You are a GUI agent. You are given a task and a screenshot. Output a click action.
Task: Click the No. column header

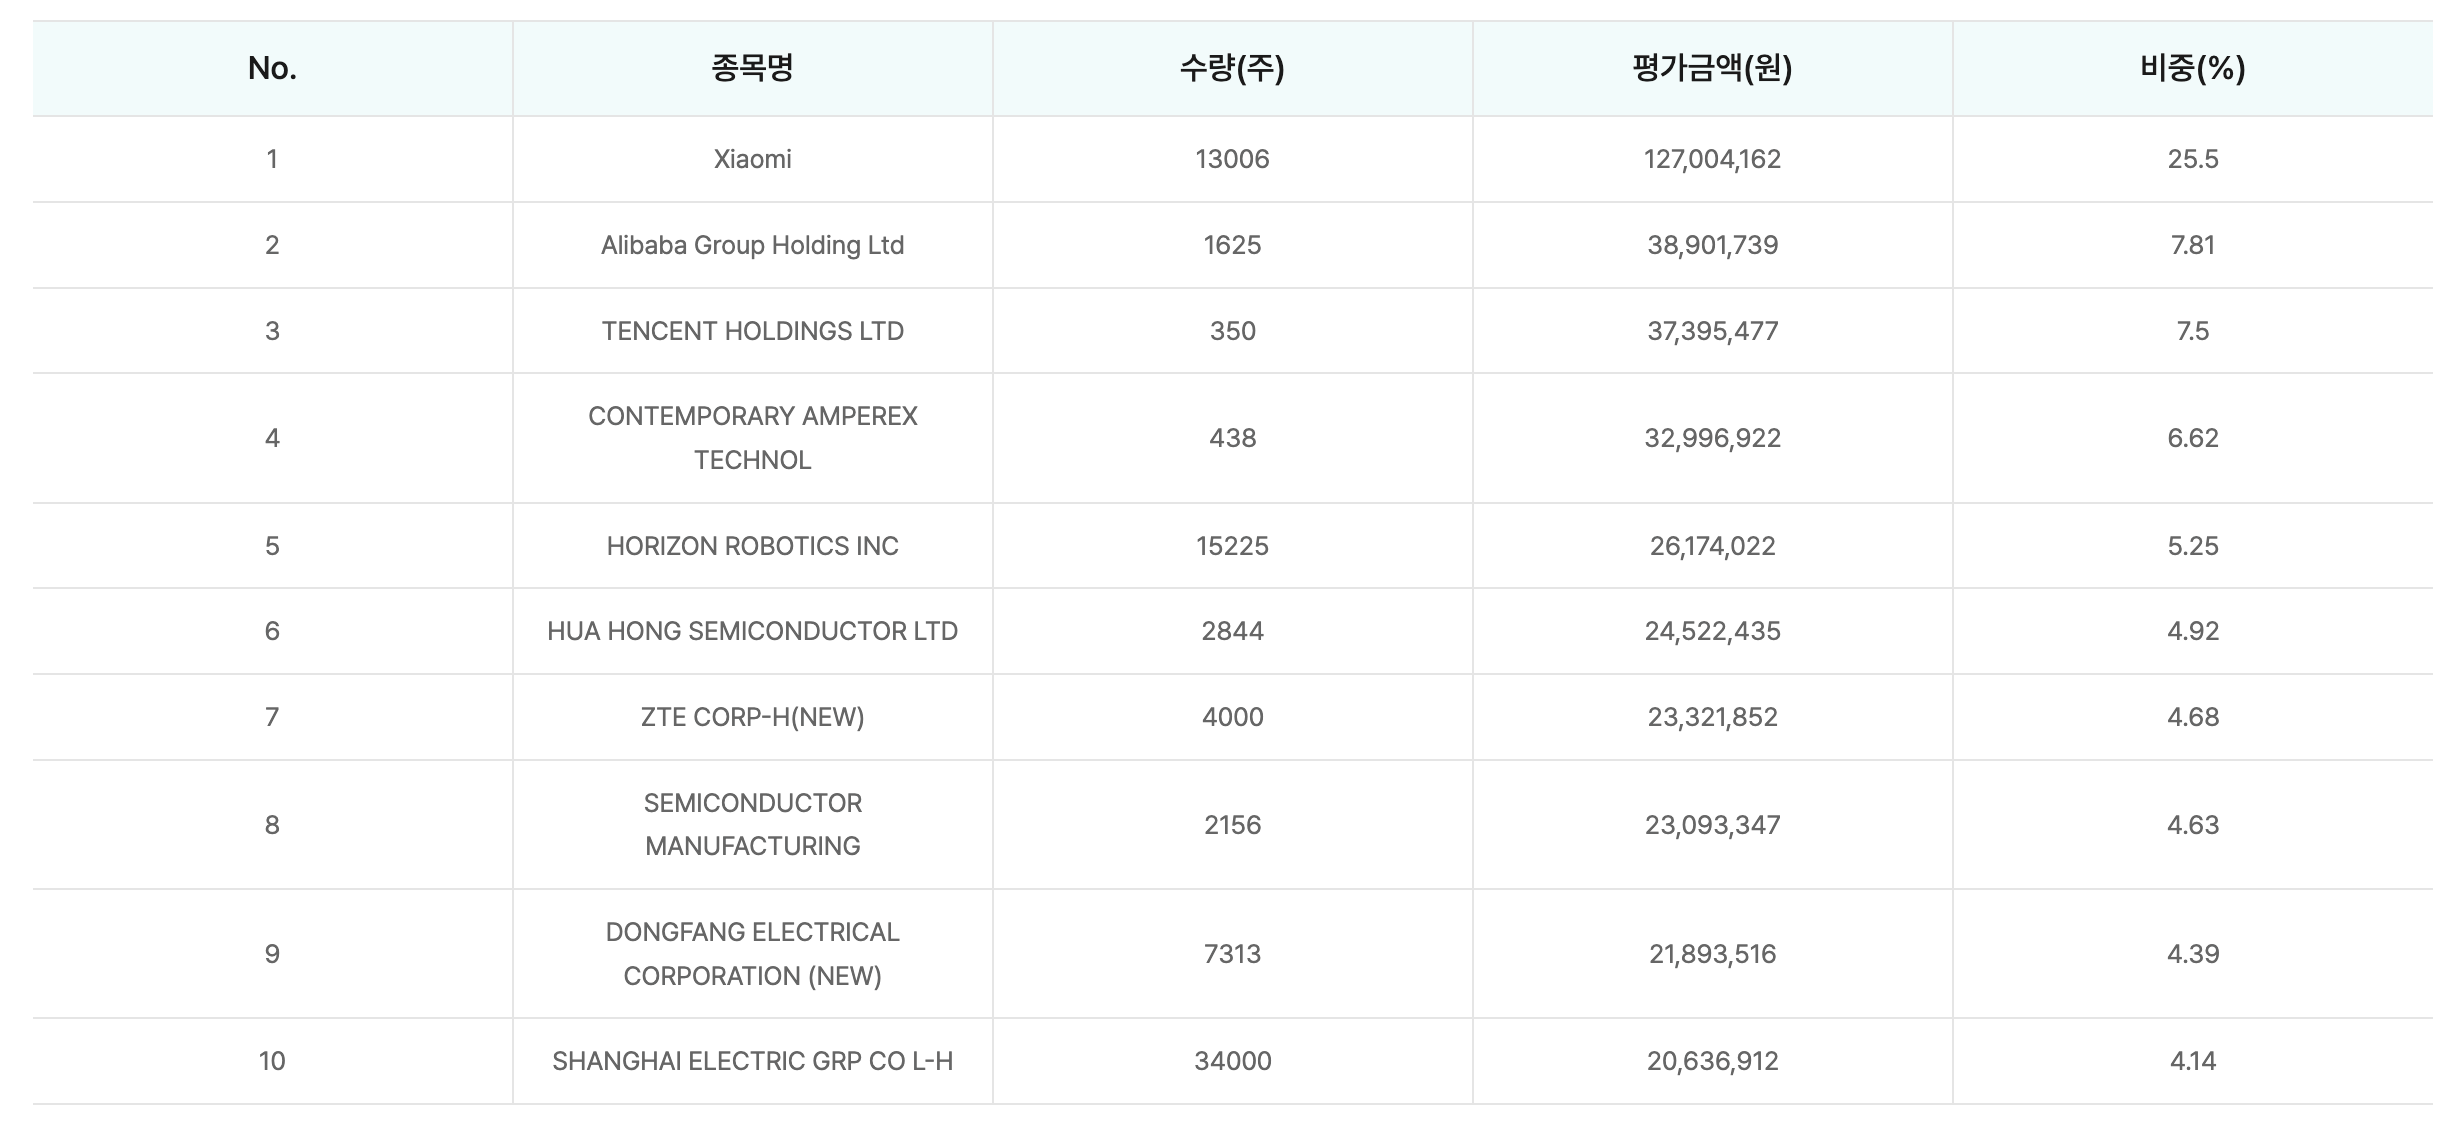click(x=272, y=68)
